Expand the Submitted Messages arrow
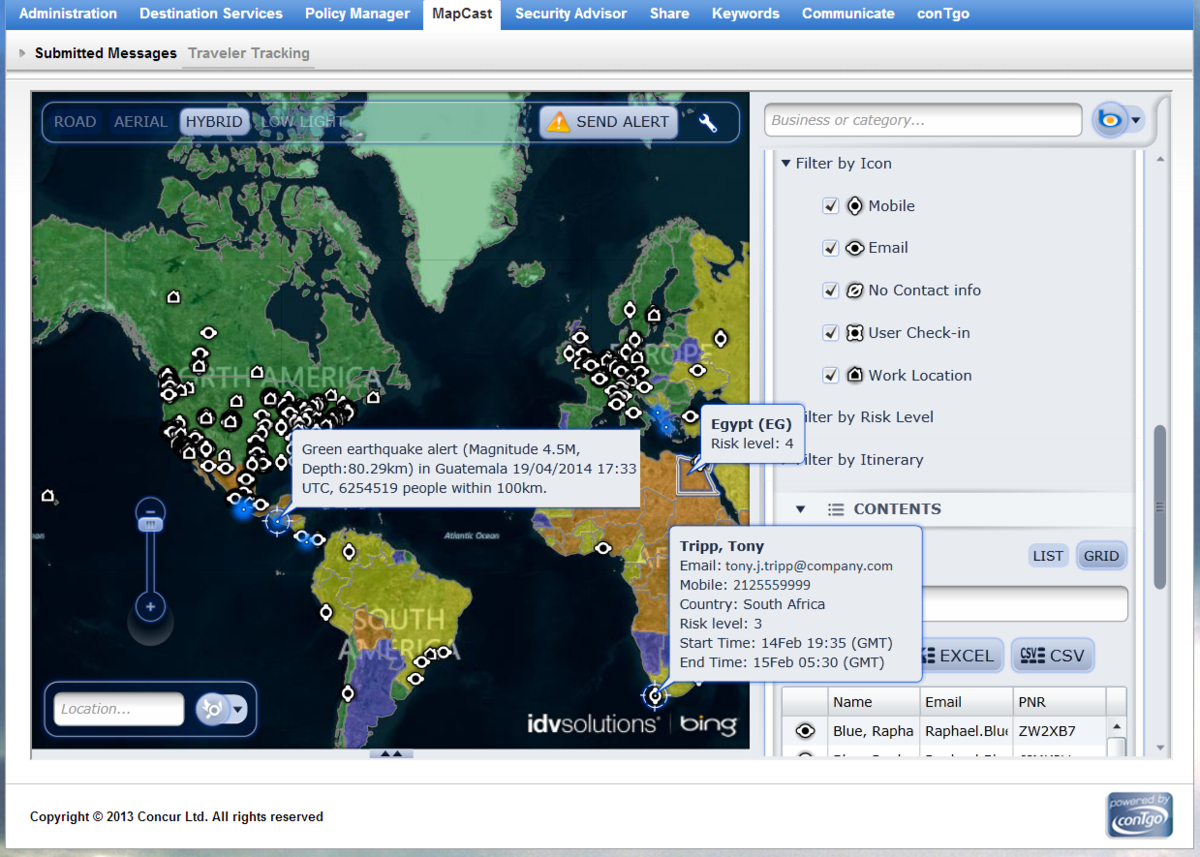This screenshot has height=857, width=1200. [22, 53]
